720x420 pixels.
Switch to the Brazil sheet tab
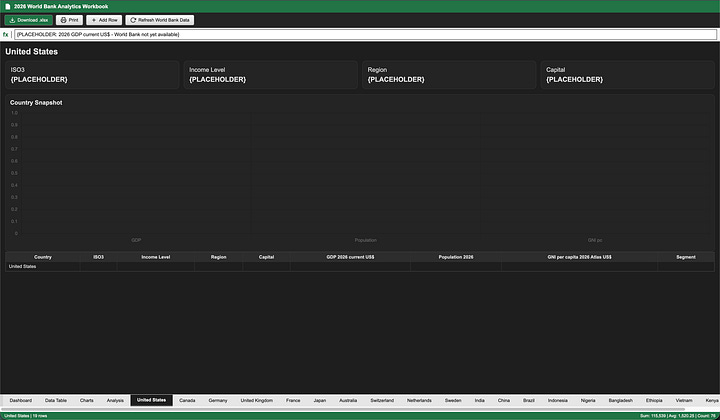529,400
